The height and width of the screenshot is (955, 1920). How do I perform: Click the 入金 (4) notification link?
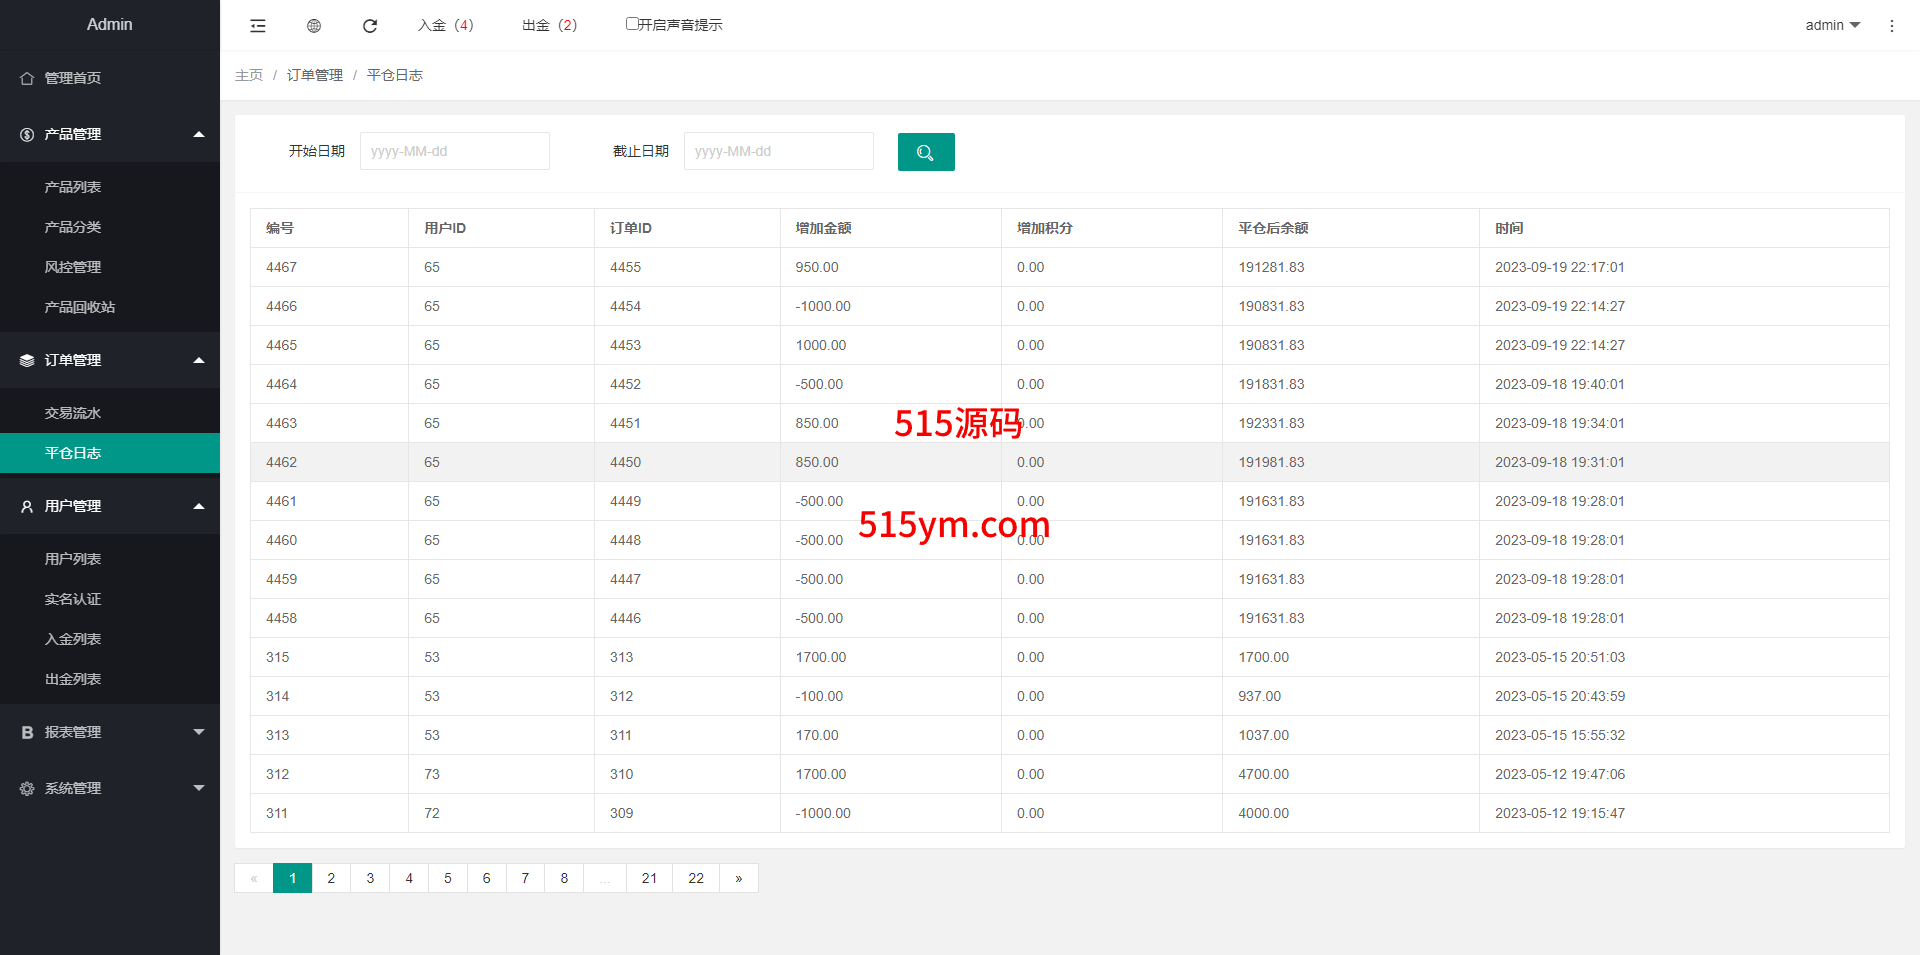446,25
